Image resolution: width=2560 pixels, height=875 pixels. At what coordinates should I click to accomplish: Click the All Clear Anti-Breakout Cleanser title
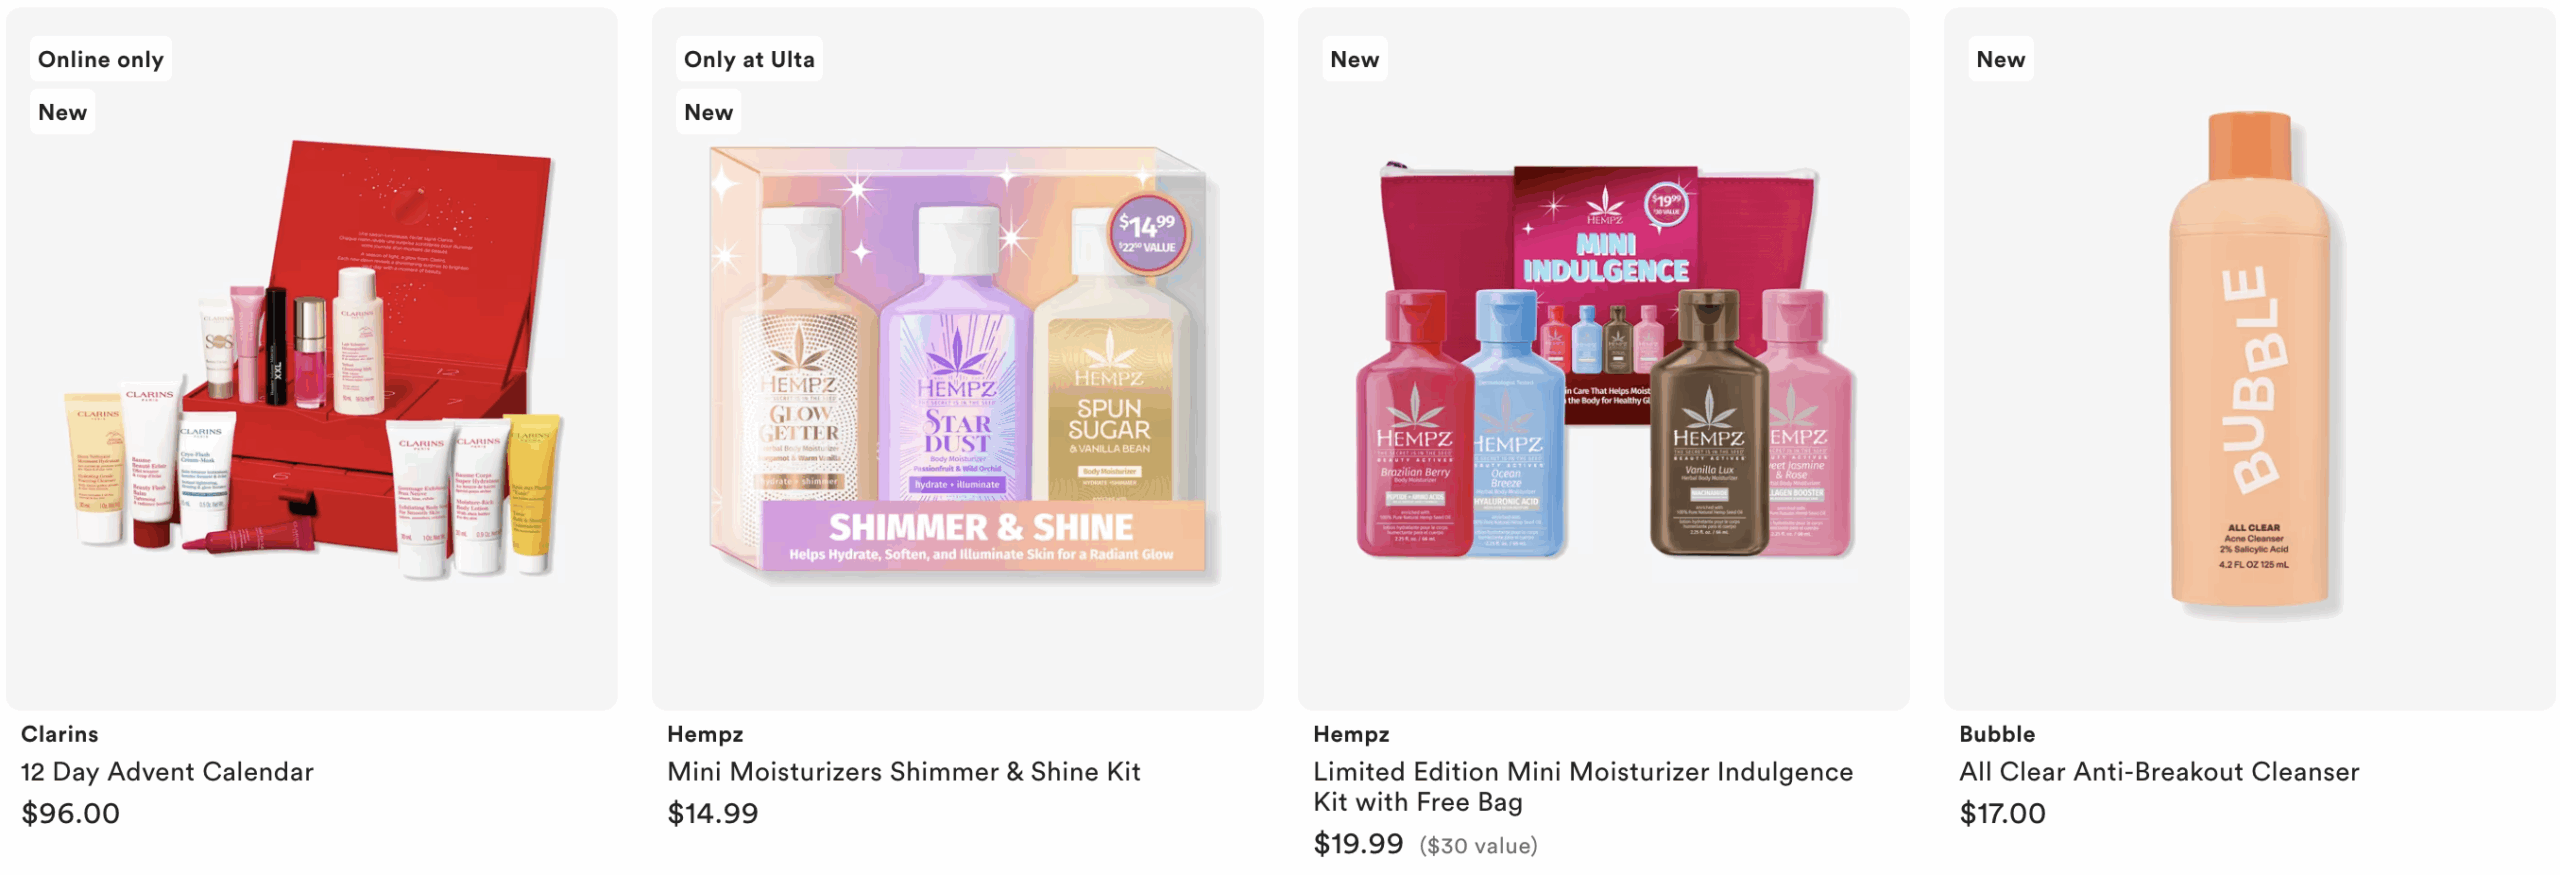tap(2159, 771)
